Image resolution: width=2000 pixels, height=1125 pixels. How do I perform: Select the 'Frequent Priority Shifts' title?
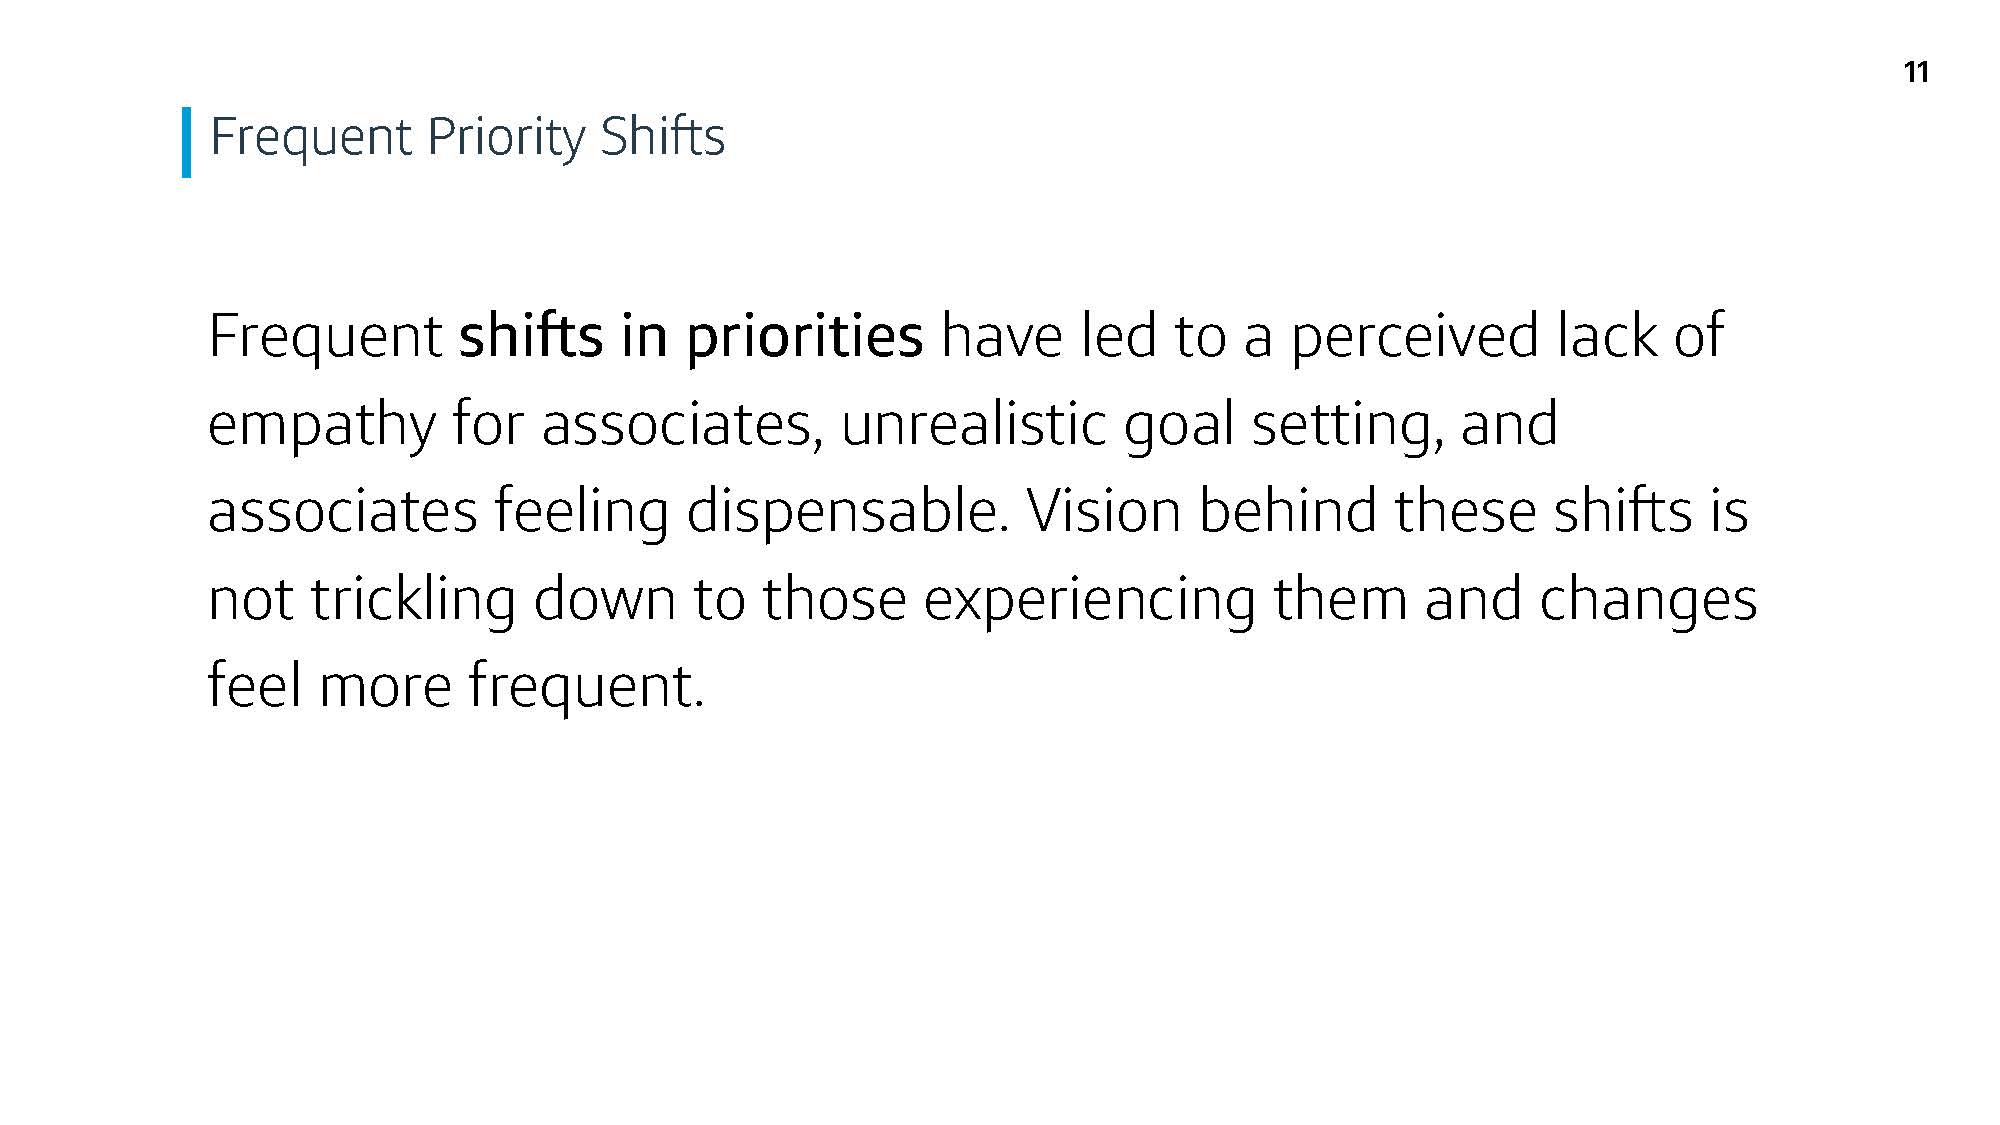click(467, 138)
